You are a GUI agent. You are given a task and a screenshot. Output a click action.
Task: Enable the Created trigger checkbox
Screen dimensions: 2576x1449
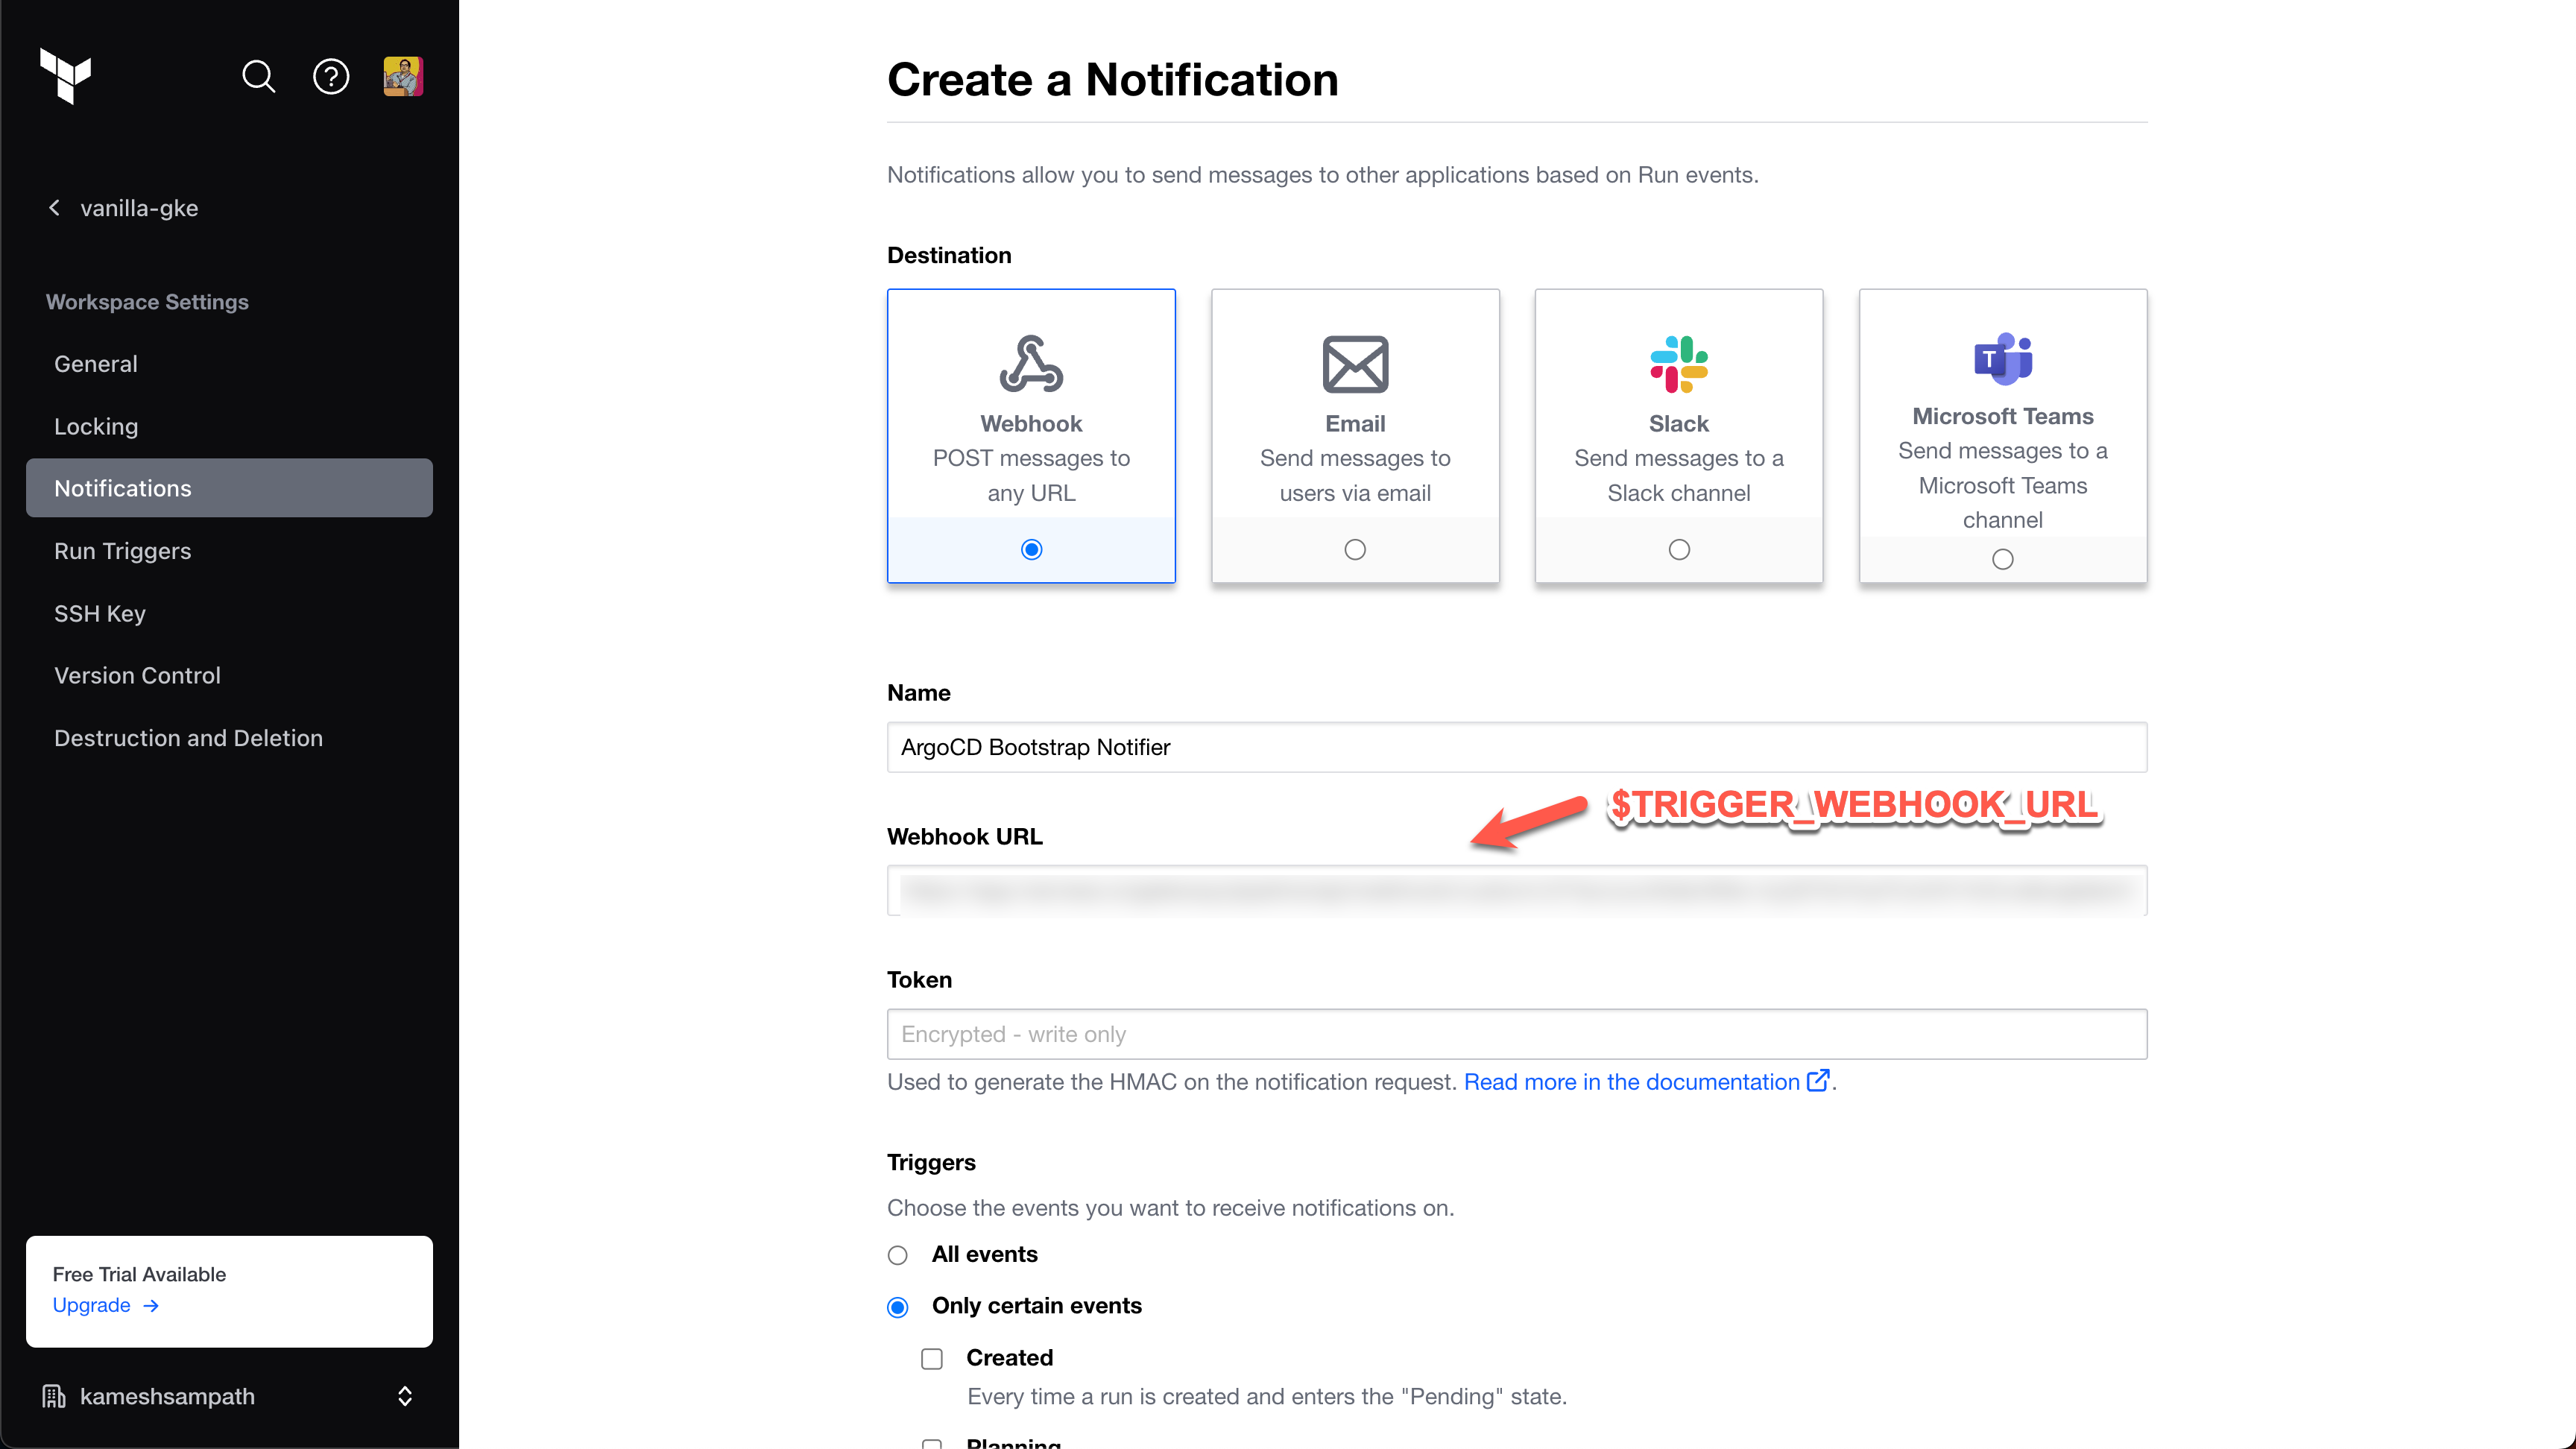932,1358
